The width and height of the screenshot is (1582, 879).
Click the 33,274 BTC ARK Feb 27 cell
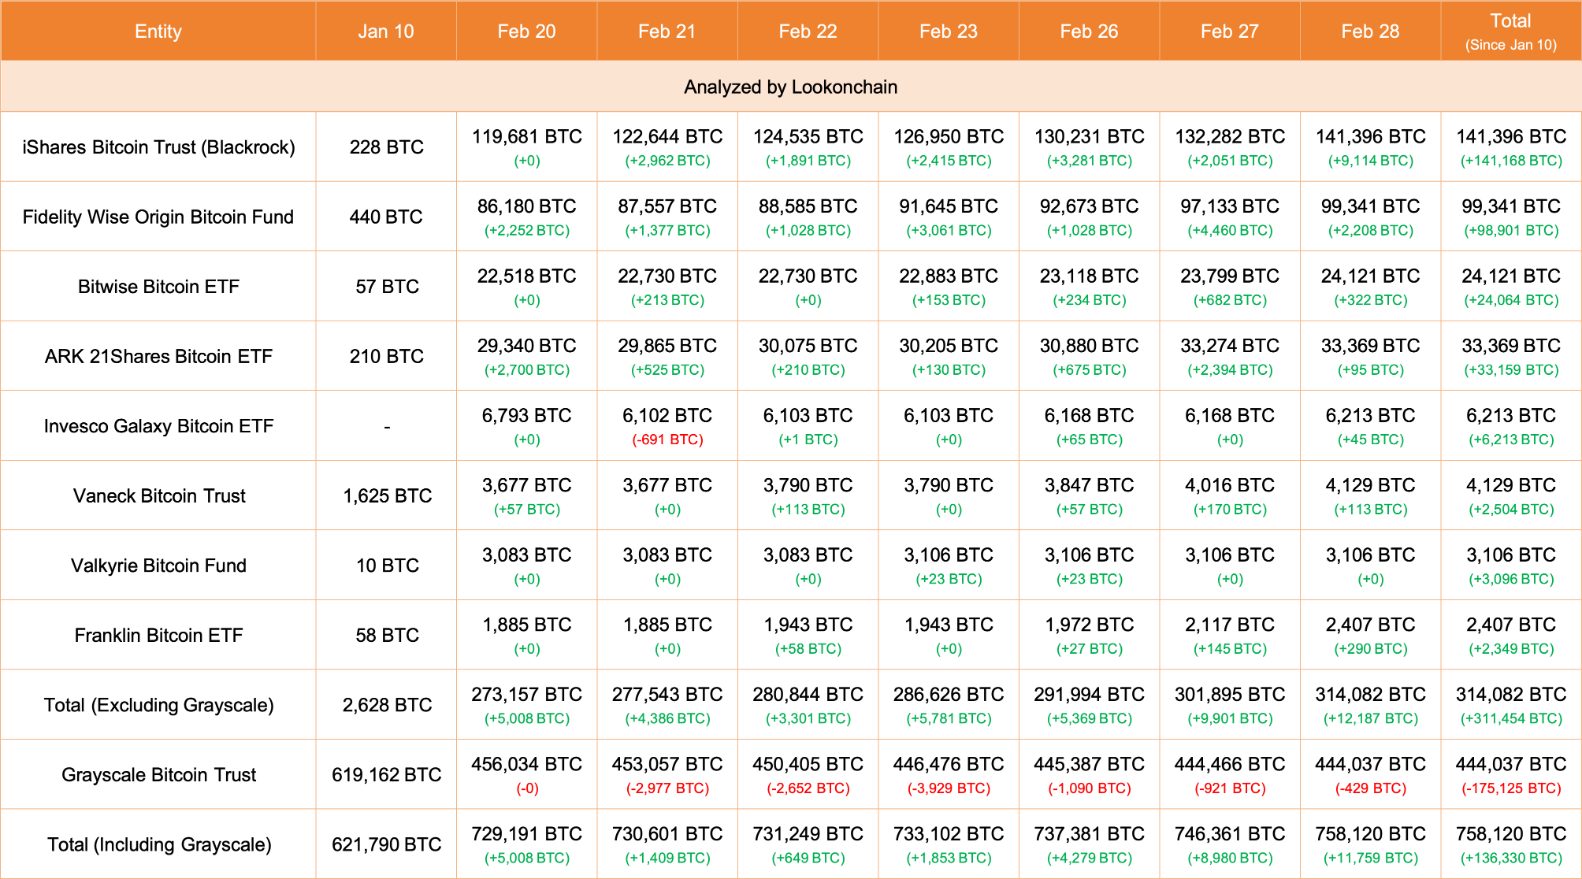point(1230,356)
